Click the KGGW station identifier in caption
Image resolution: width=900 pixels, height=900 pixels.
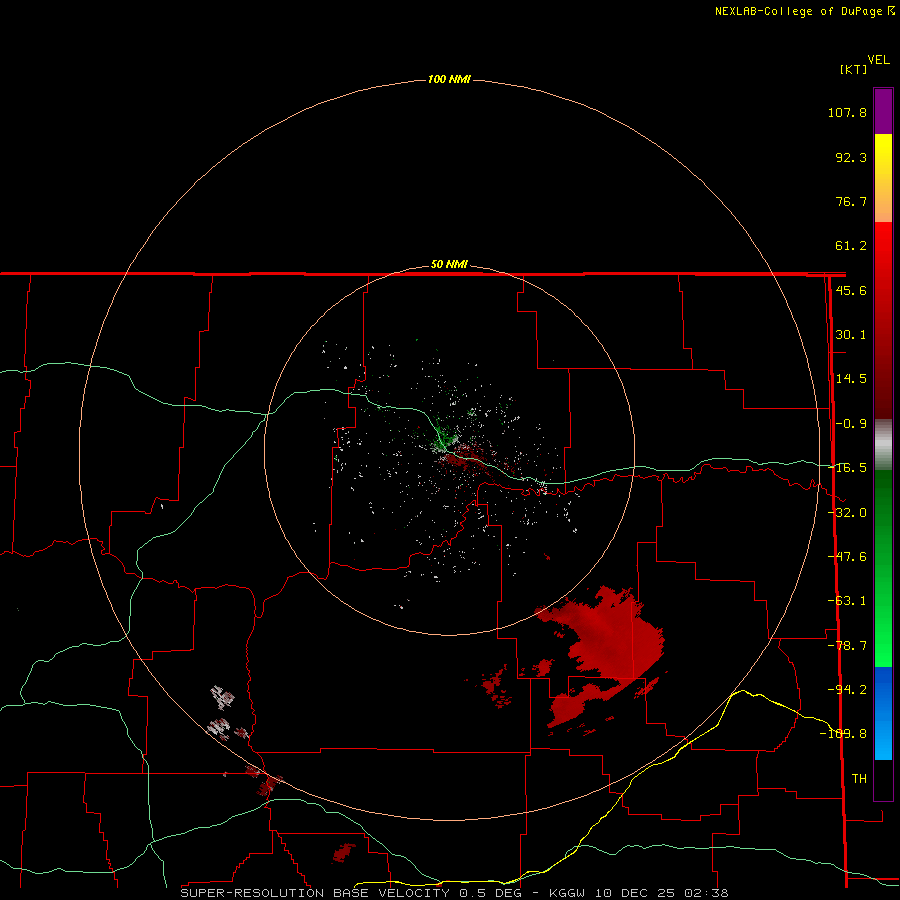(570, 893)
